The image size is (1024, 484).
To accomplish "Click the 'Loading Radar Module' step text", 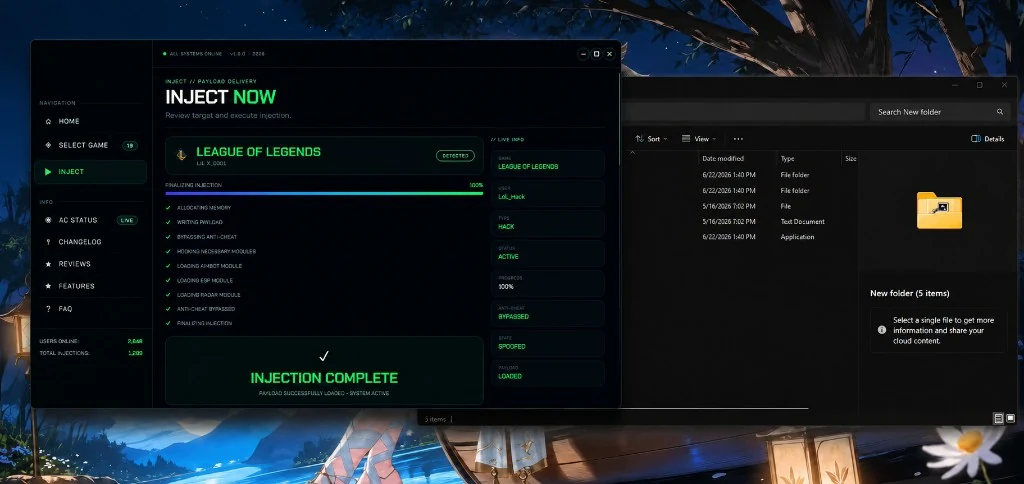I will click(x=208, y=295).
